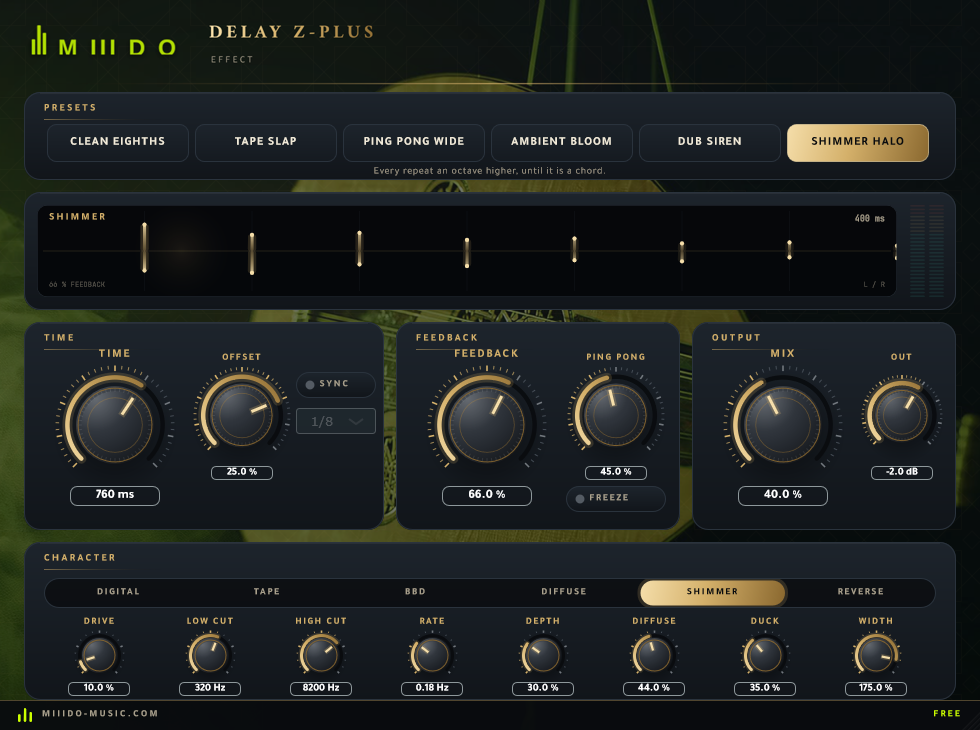Screen dimensions: 980x730
Task: Click the 760 ms time value field
Action: pyautogui.click(x=115, y=495)
